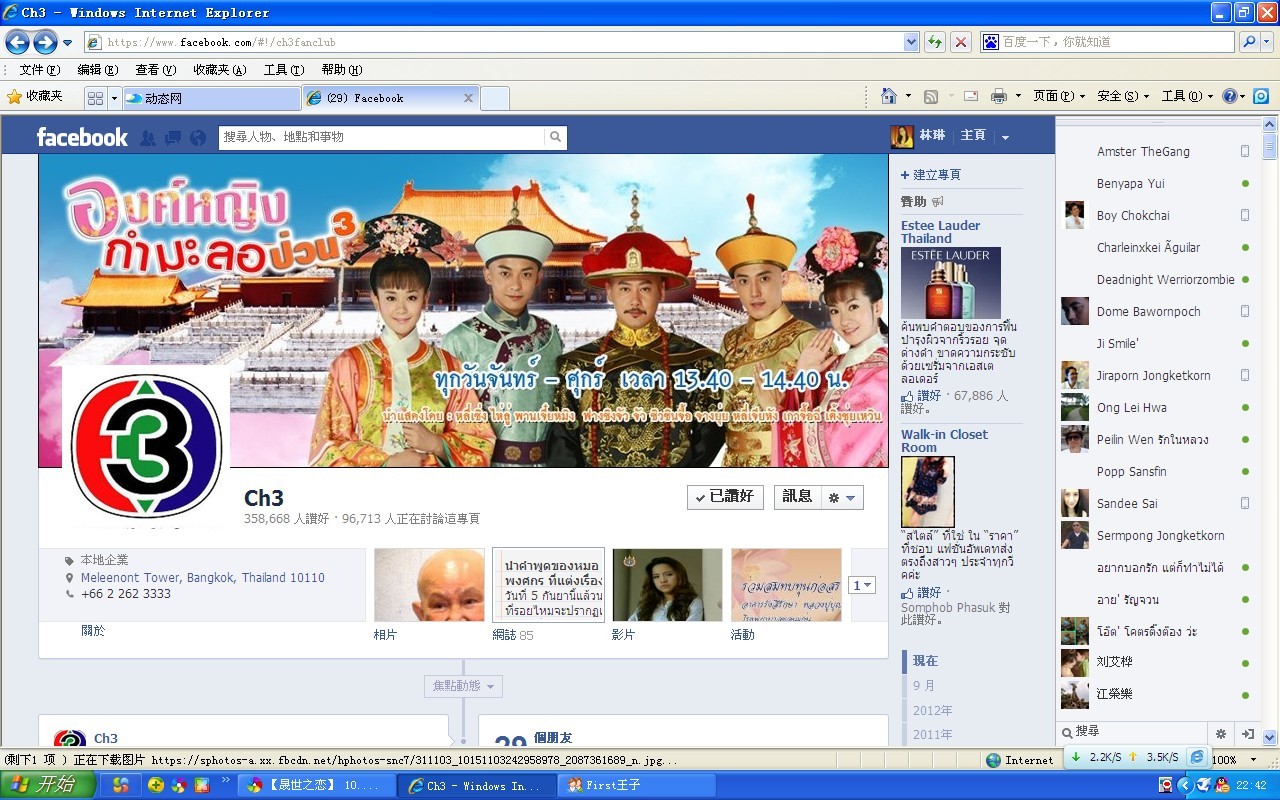Open the 文件(F) menu
The height and width of the screenshot is (800, 1280).
point(40,70)
